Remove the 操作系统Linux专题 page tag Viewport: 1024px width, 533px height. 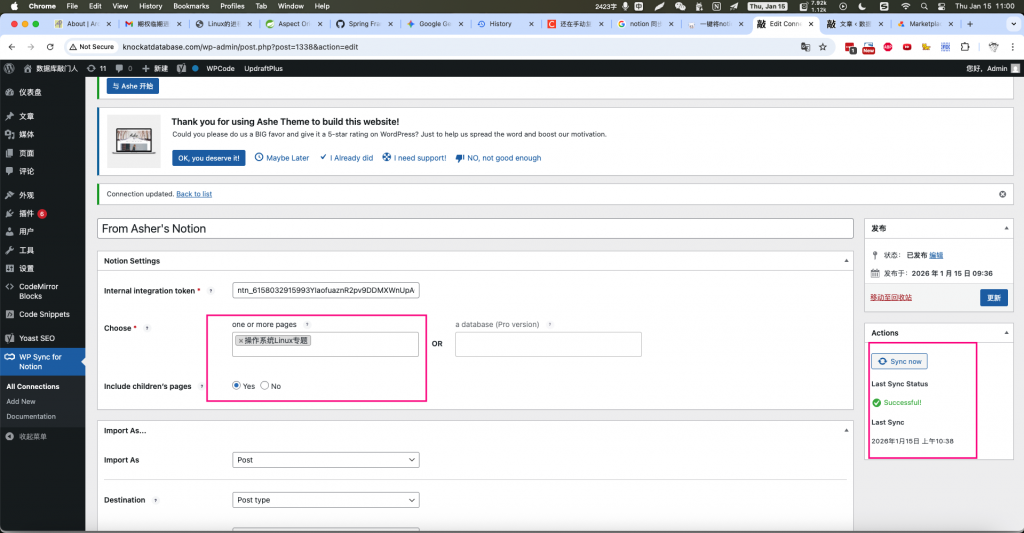click(x=241, y=341)
